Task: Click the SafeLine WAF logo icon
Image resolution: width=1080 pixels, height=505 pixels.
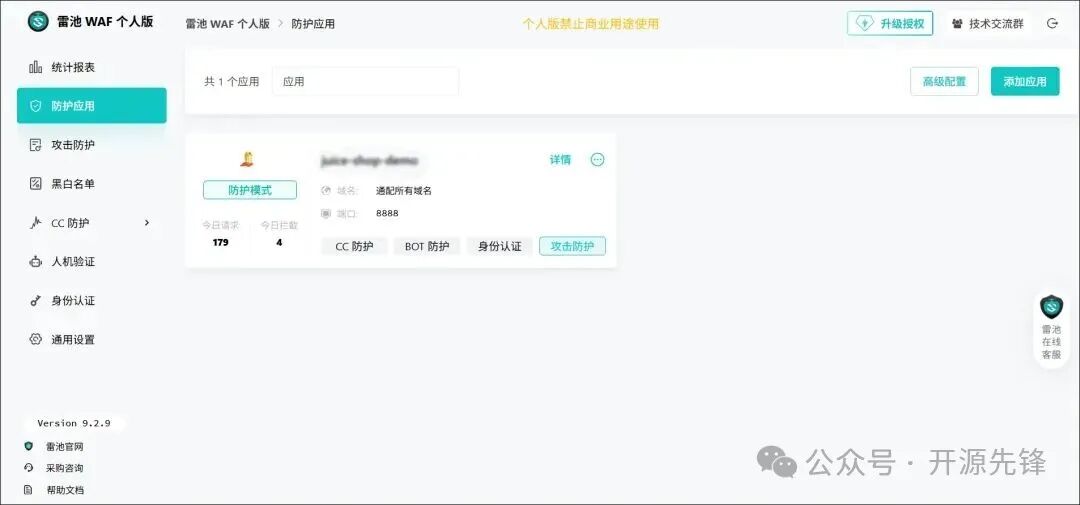Action: click(x=38, y=21)
